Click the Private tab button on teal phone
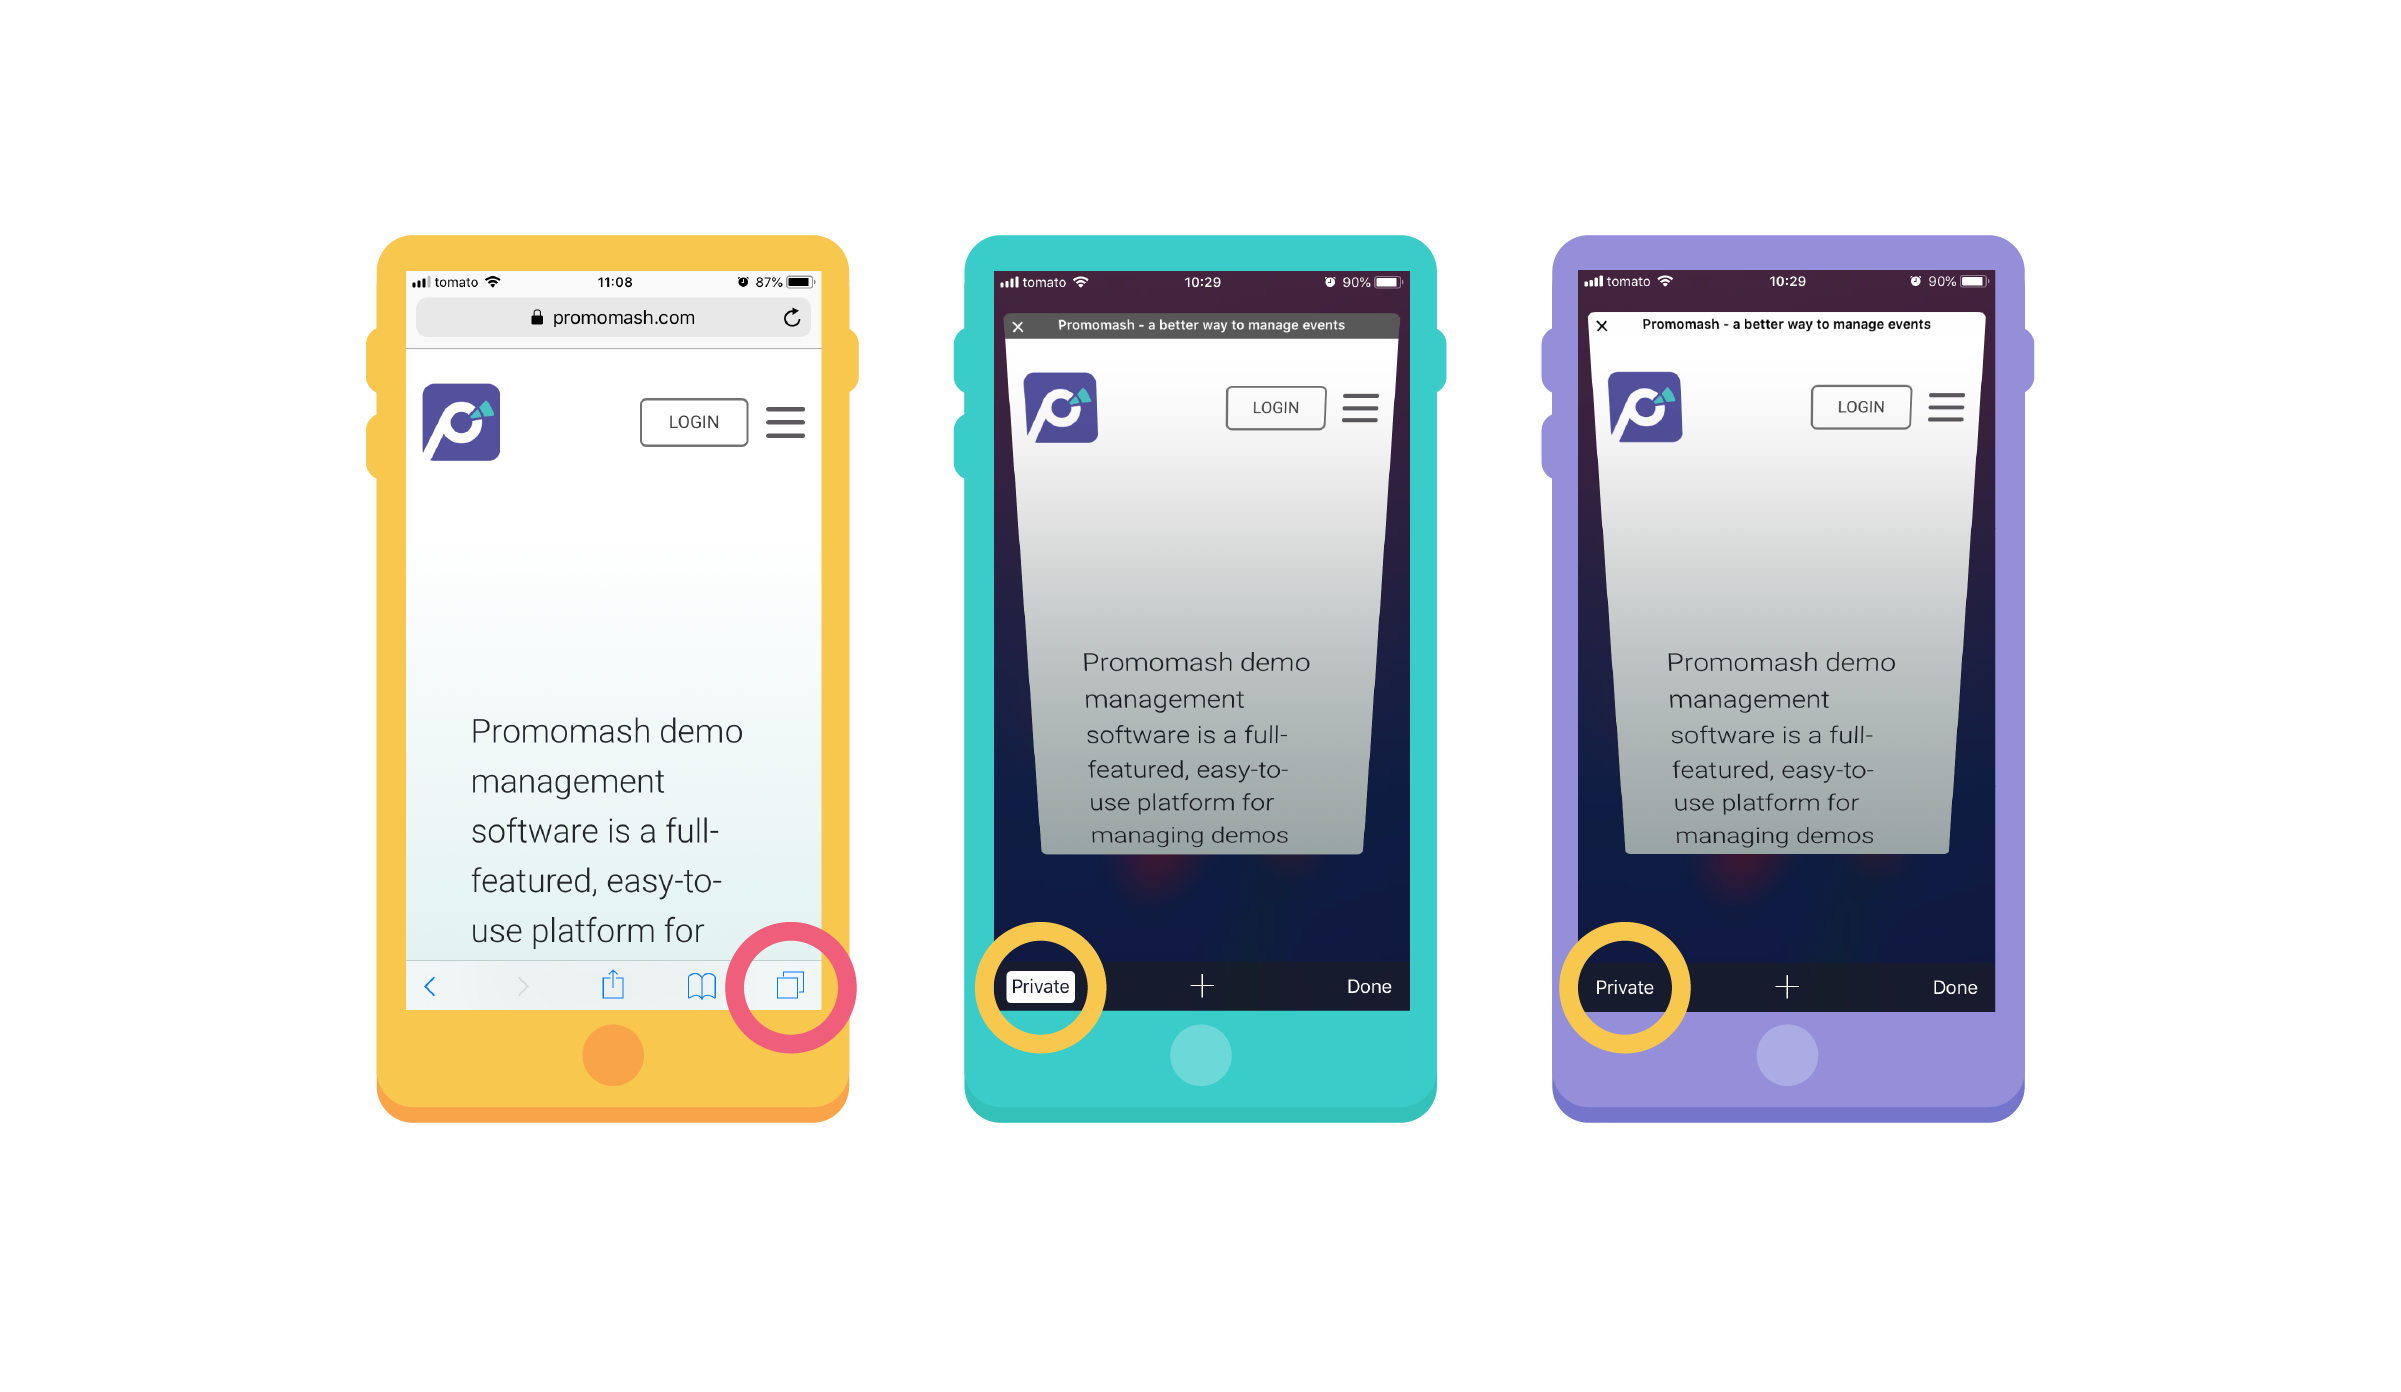 1037,988
